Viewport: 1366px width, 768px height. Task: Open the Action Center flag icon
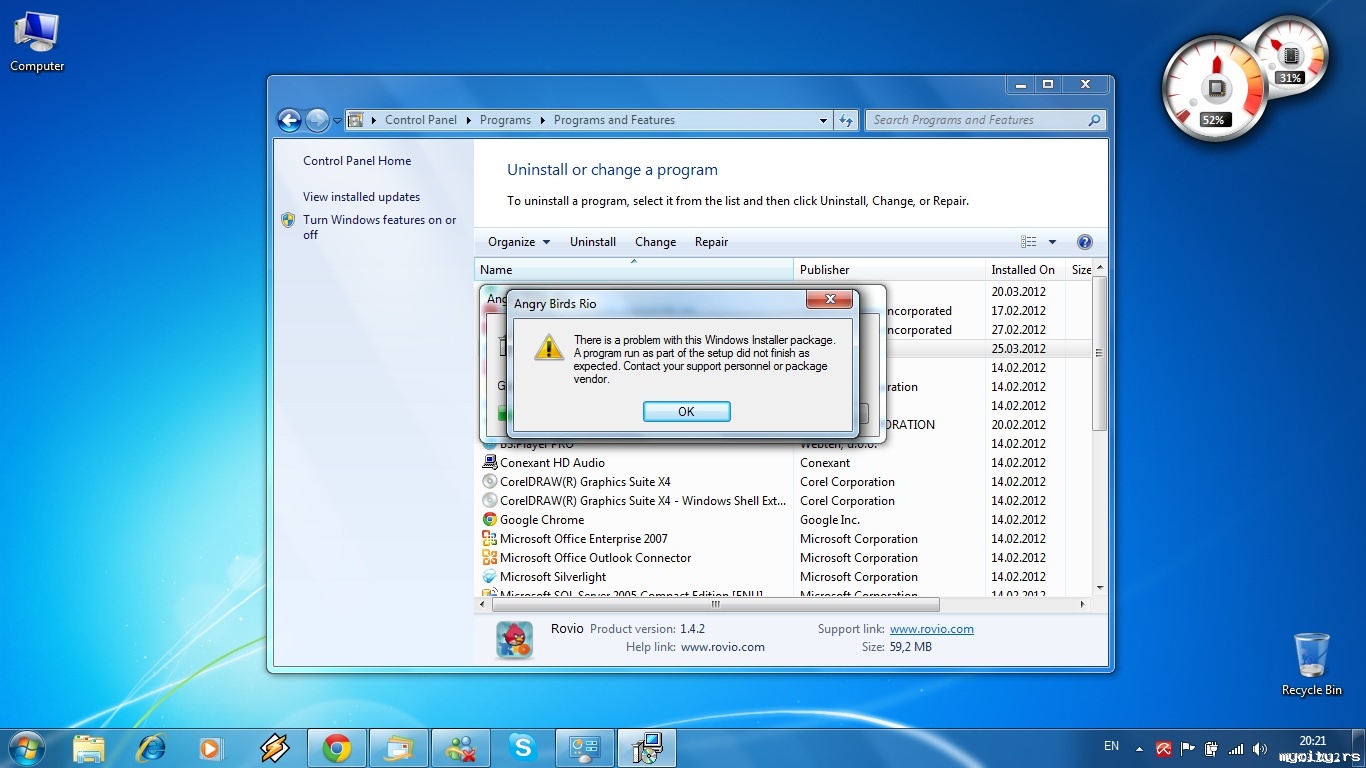click(x=1188, y=748)
